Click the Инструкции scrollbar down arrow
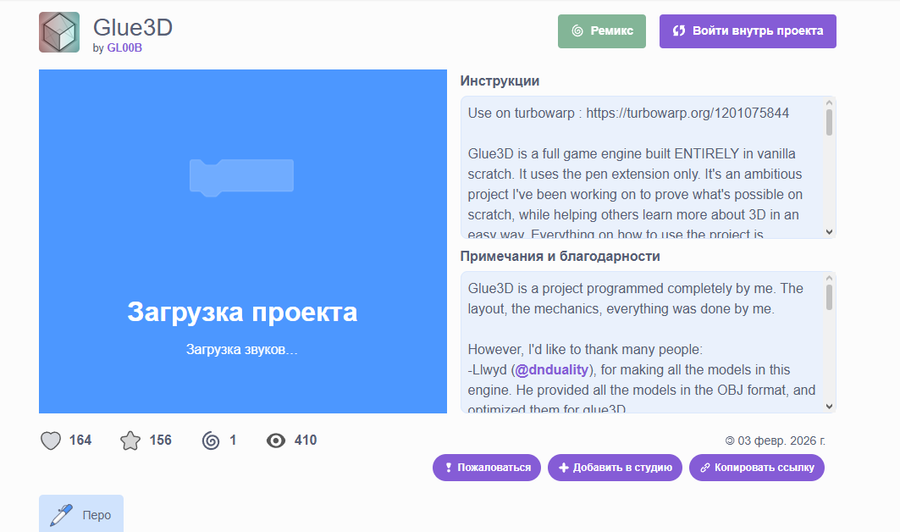 point(829,232)
